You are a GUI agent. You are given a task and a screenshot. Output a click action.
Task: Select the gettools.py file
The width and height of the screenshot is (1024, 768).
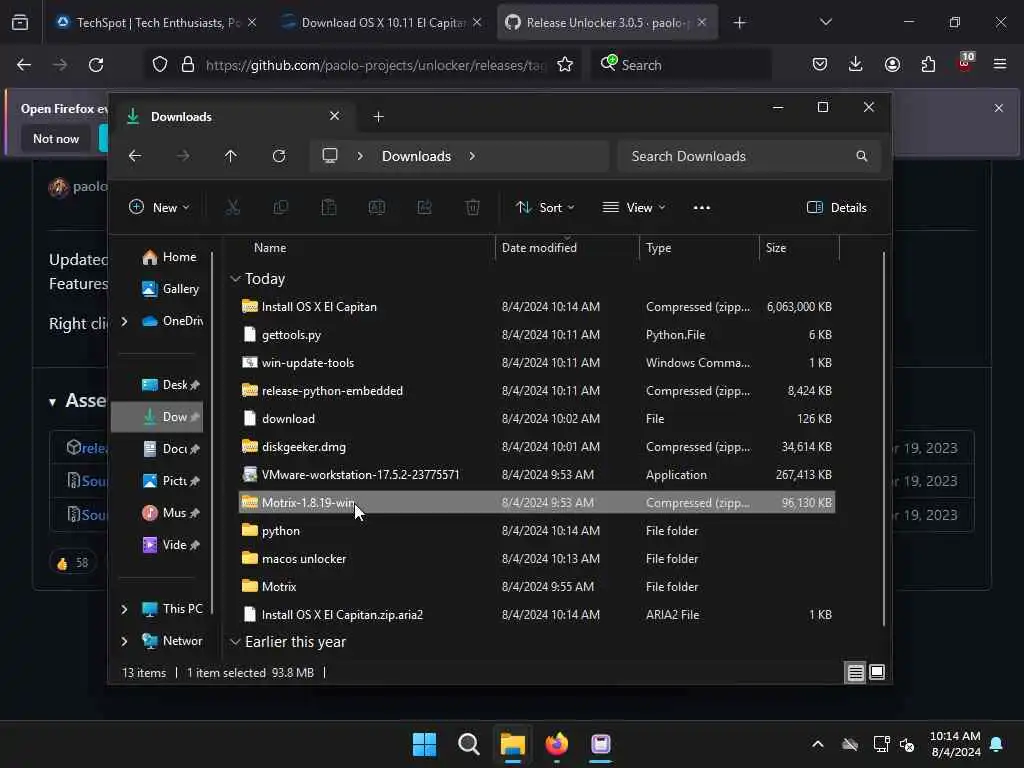click(x=537, y=334)
